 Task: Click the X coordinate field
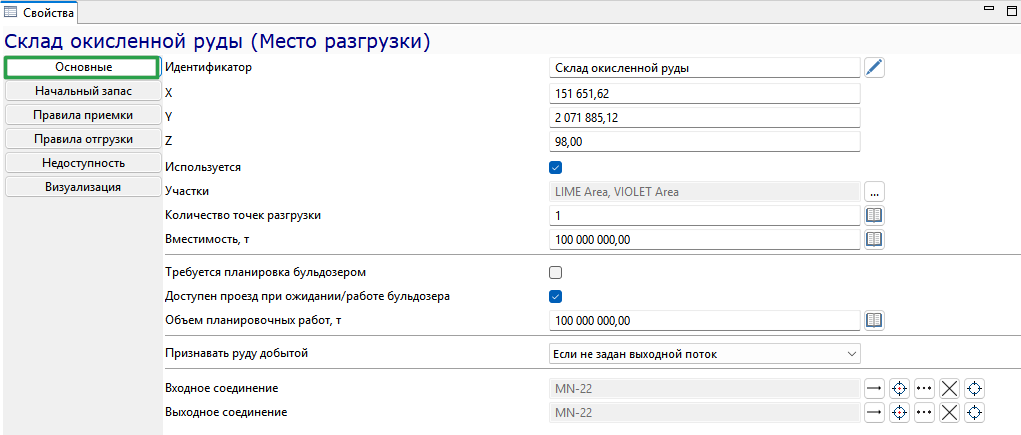click(x=705, y=93)
